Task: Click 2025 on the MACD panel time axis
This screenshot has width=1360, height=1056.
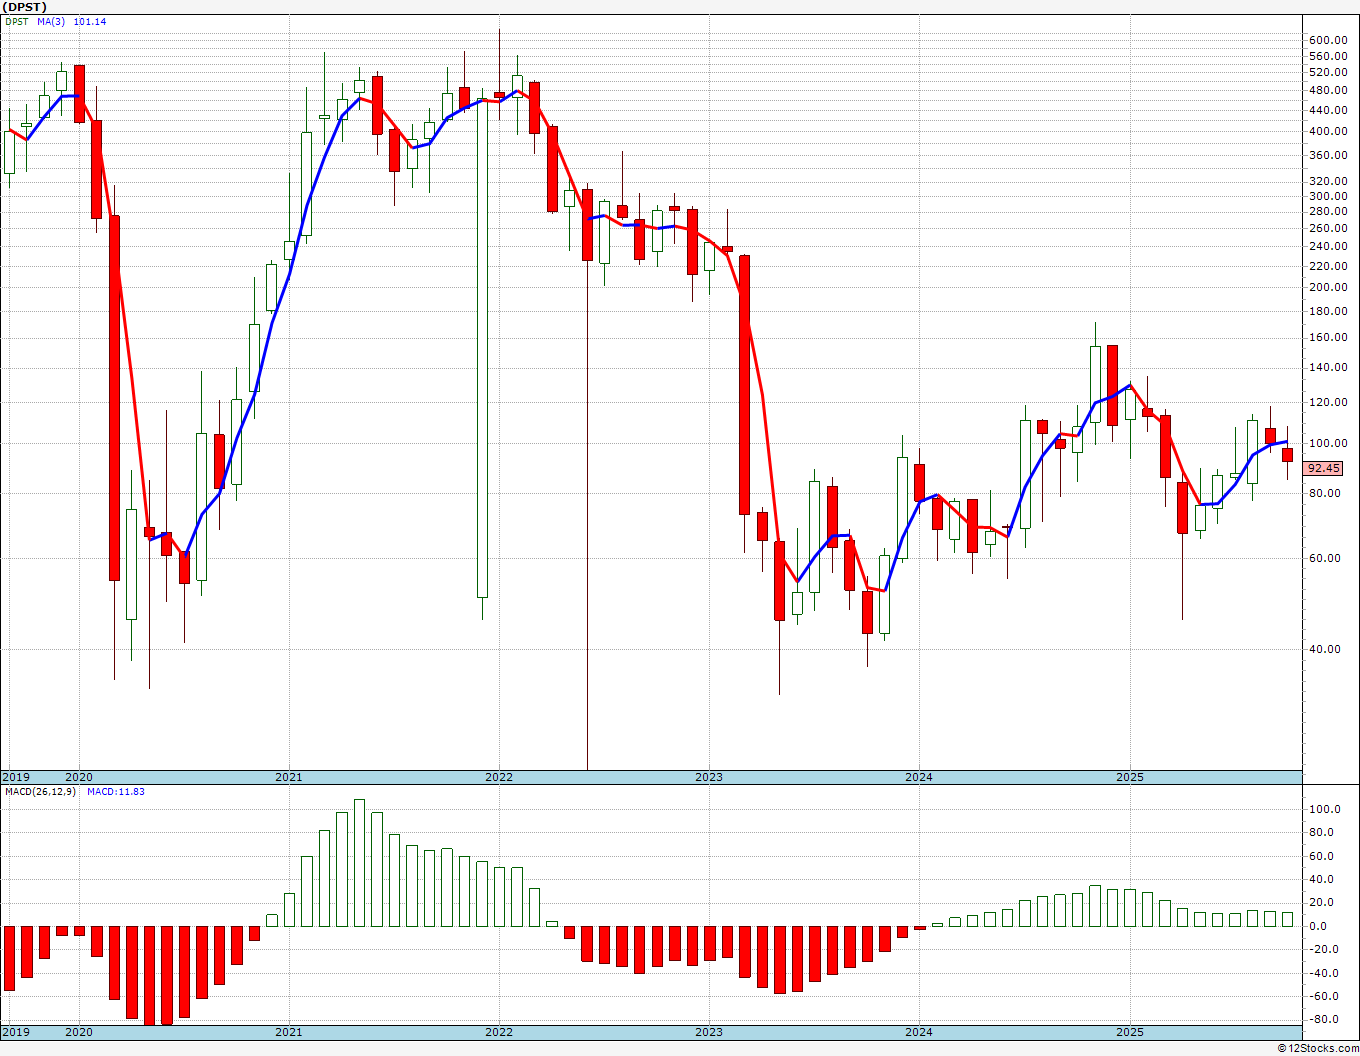Action: click(x=1130, y=1032)
